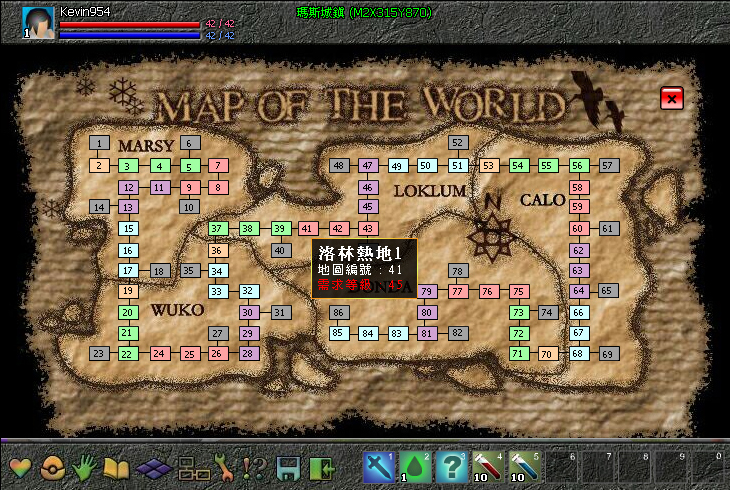Click the green exit door icon
The image size is (730, 490).
point(322,468)
